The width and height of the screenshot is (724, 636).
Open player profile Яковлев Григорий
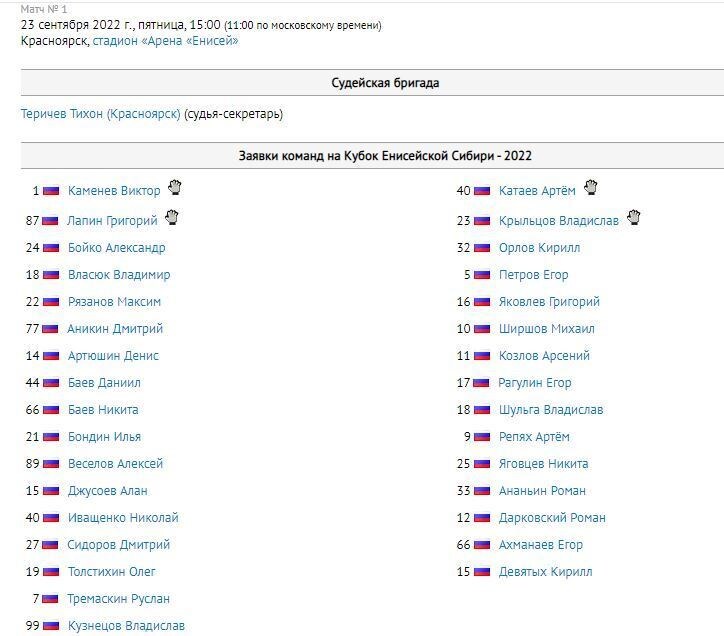[549, 302]
